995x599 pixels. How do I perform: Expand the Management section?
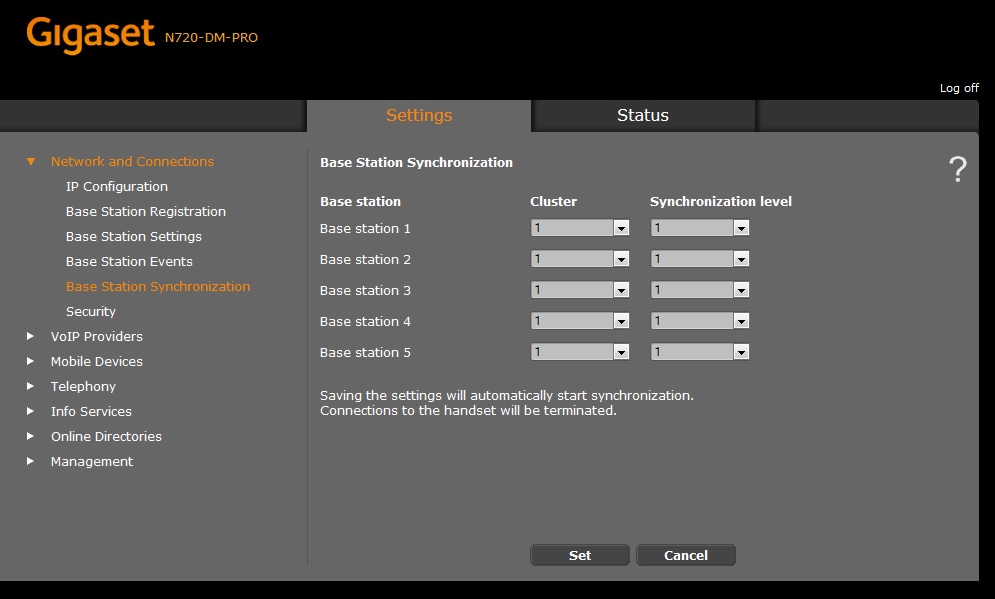[x=31, y=461]
